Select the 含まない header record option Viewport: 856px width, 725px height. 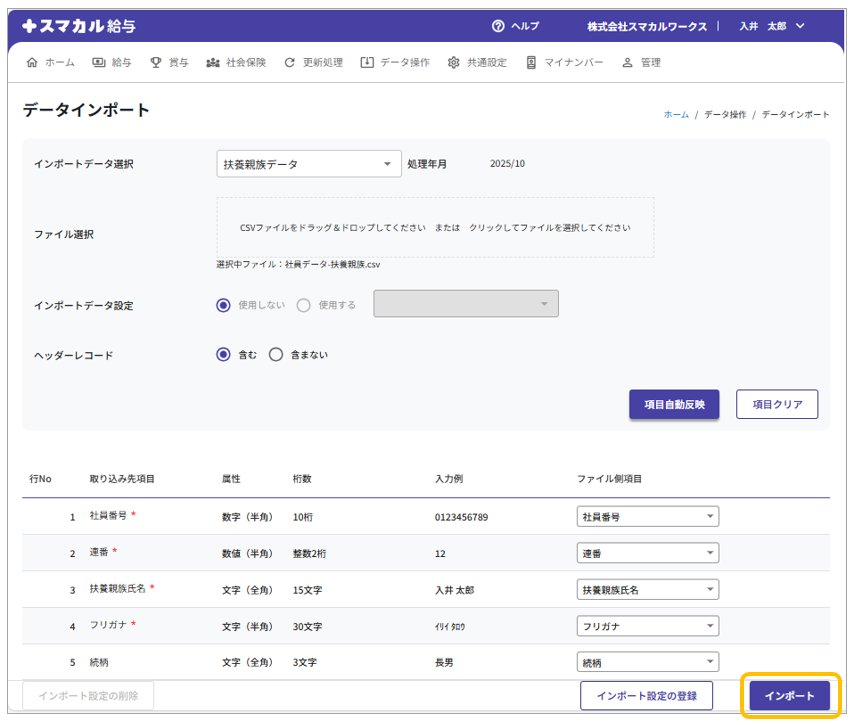[276, 354]
